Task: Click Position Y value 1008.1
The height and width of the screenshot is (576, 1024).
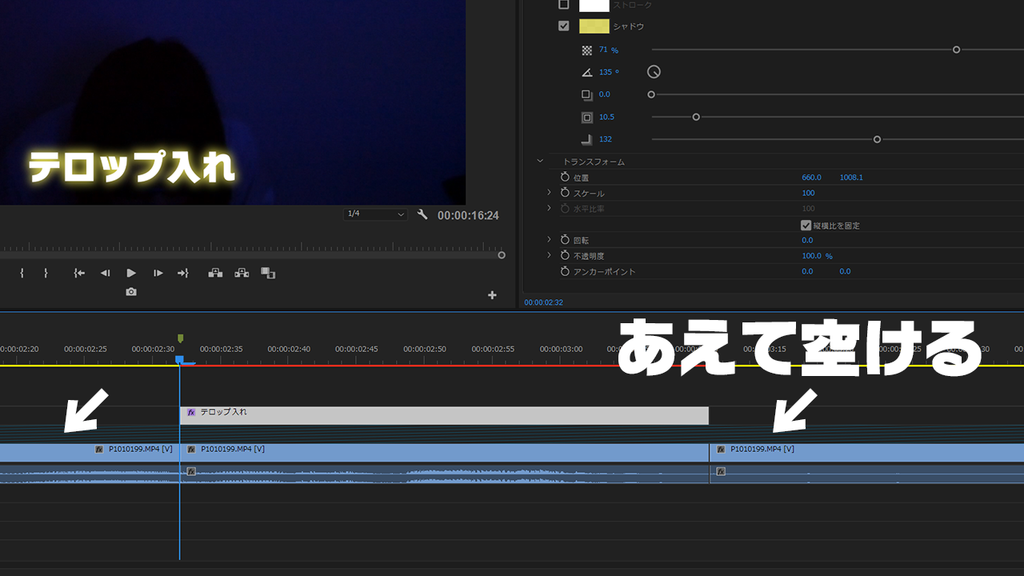Action: 851,177
